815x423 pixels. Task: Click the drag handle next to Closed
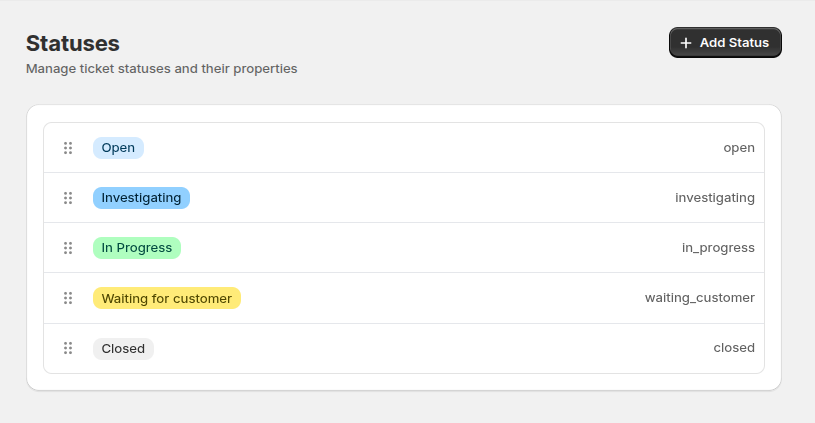point(68,348)
